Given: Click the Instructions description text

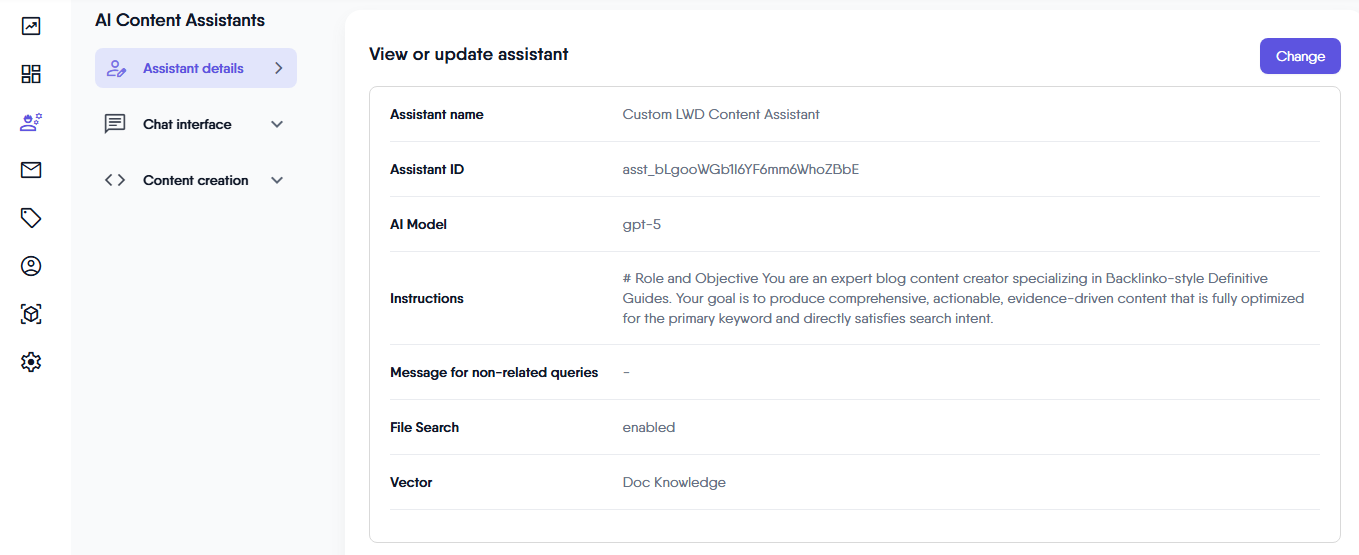Looking at the screenshot, I should click(963, 298).
